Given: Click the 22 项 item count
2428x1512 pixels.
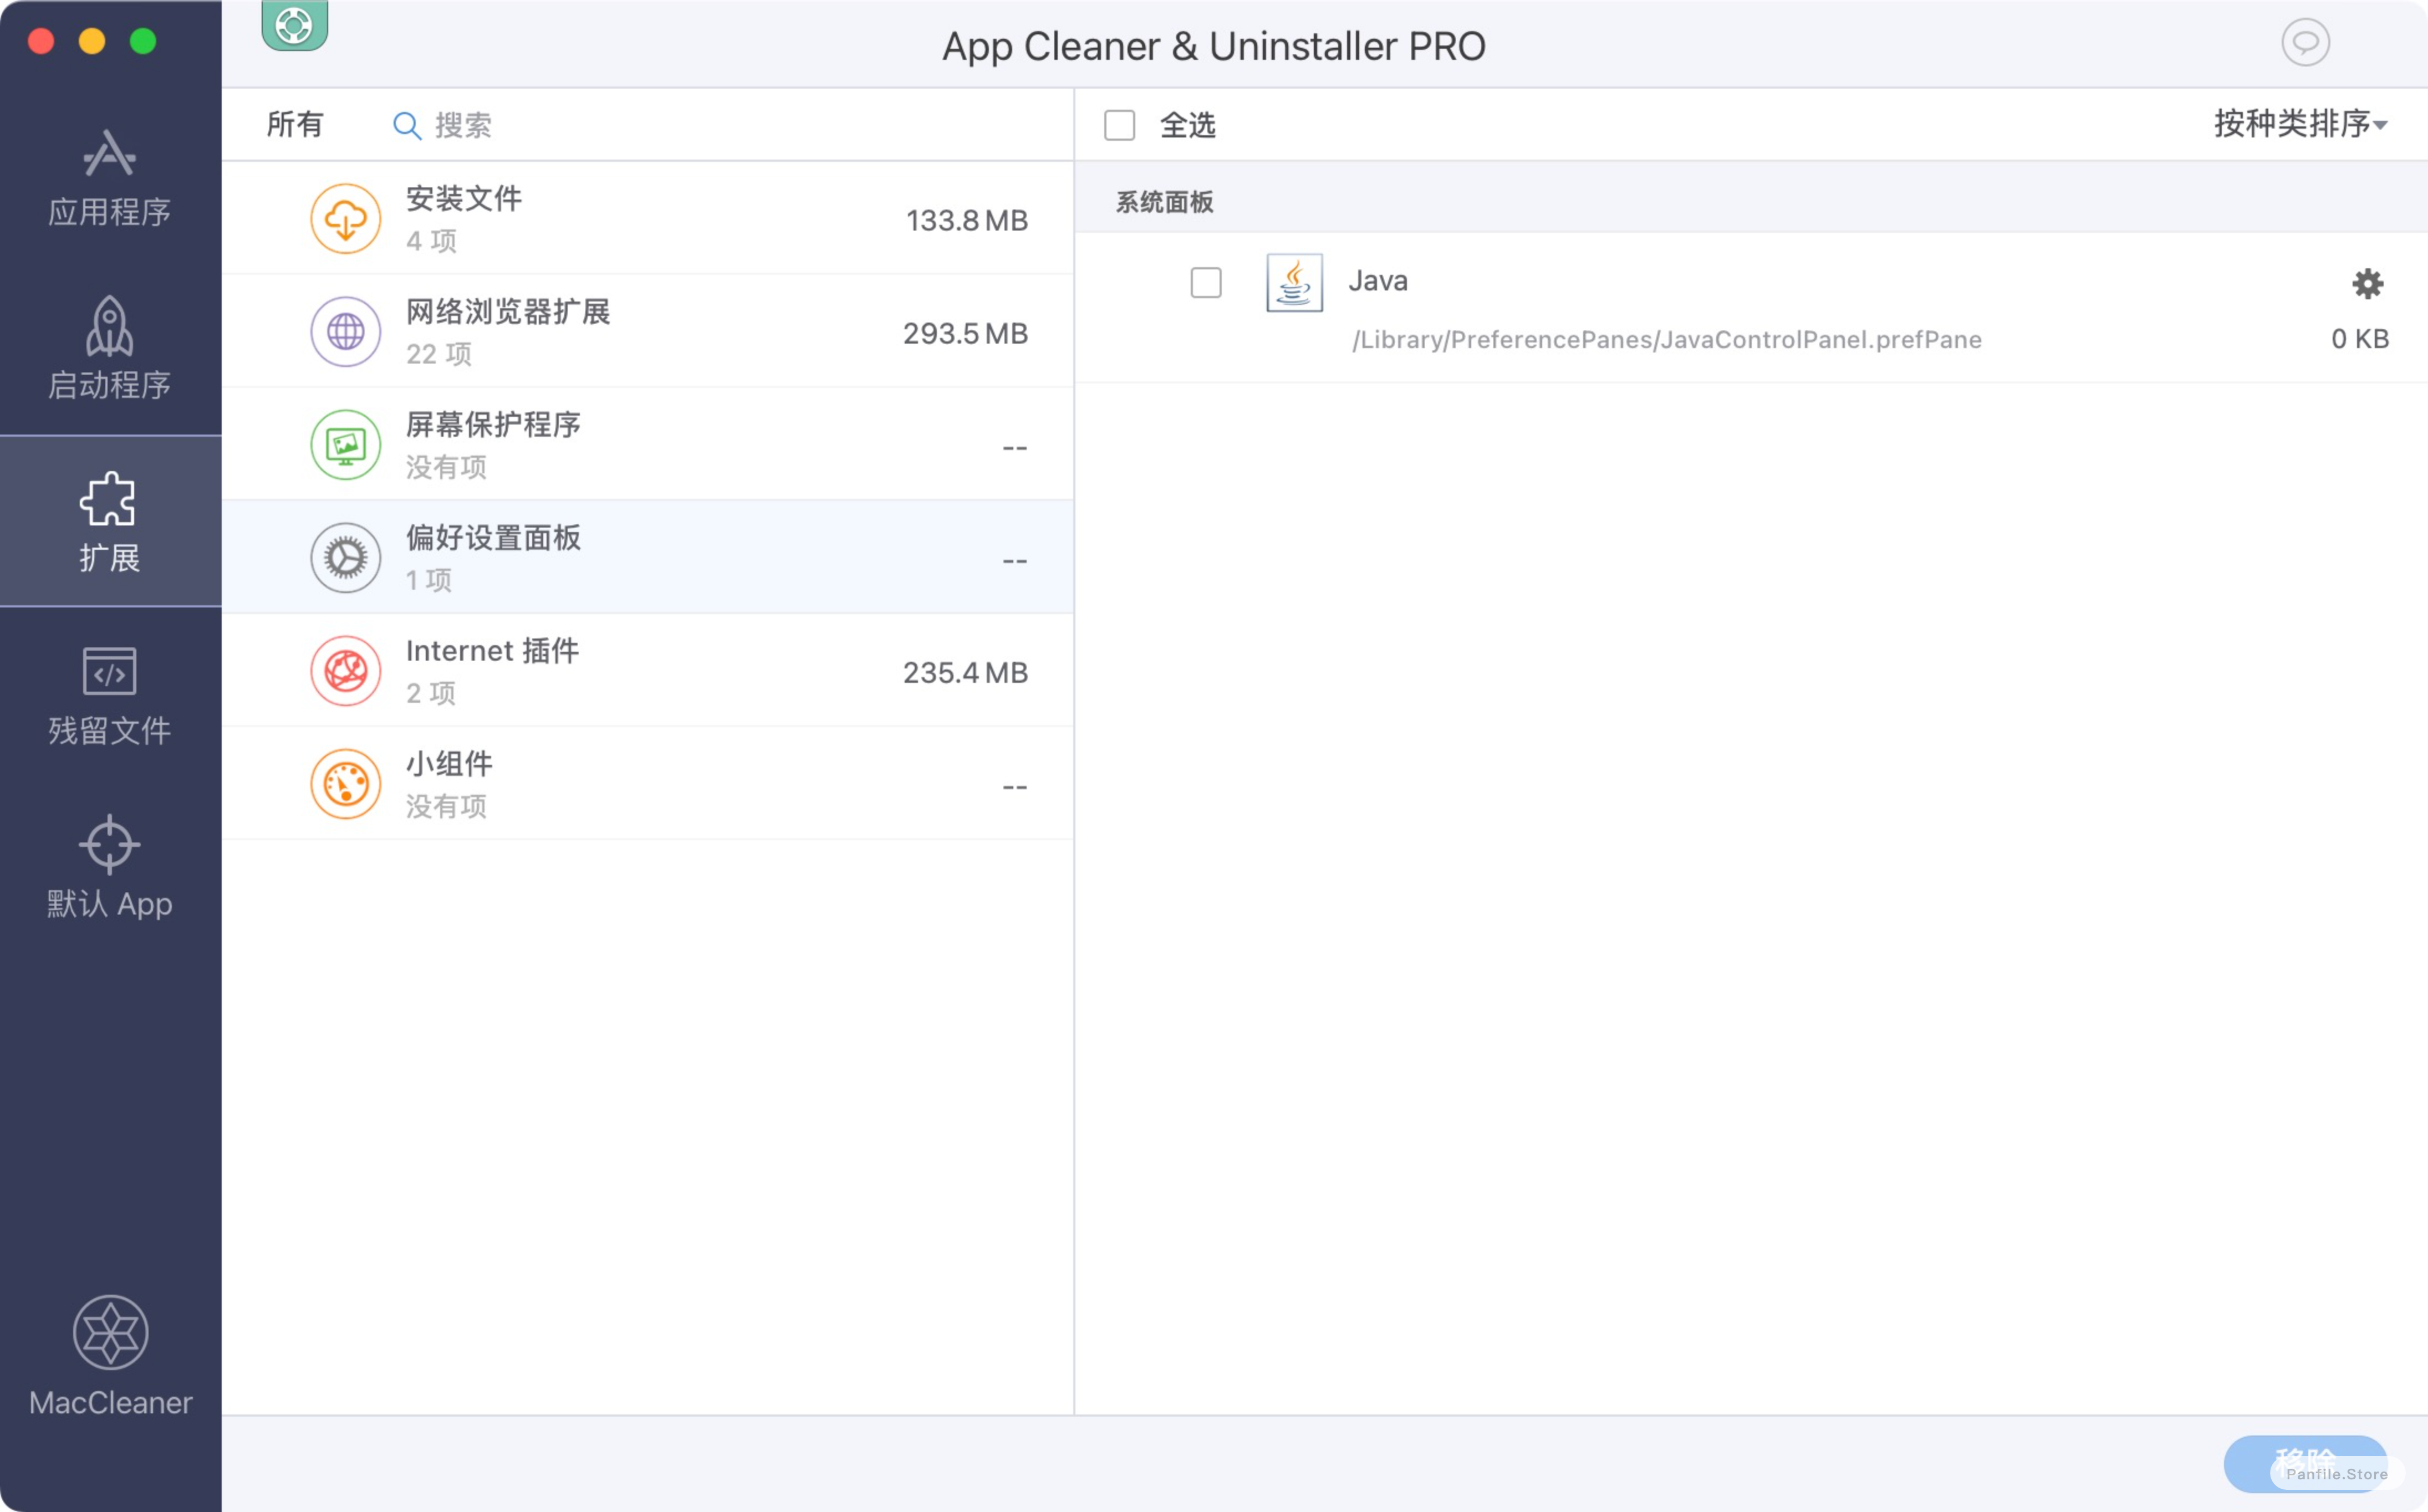Looking at the screenshot, I should tap(438, 354).
